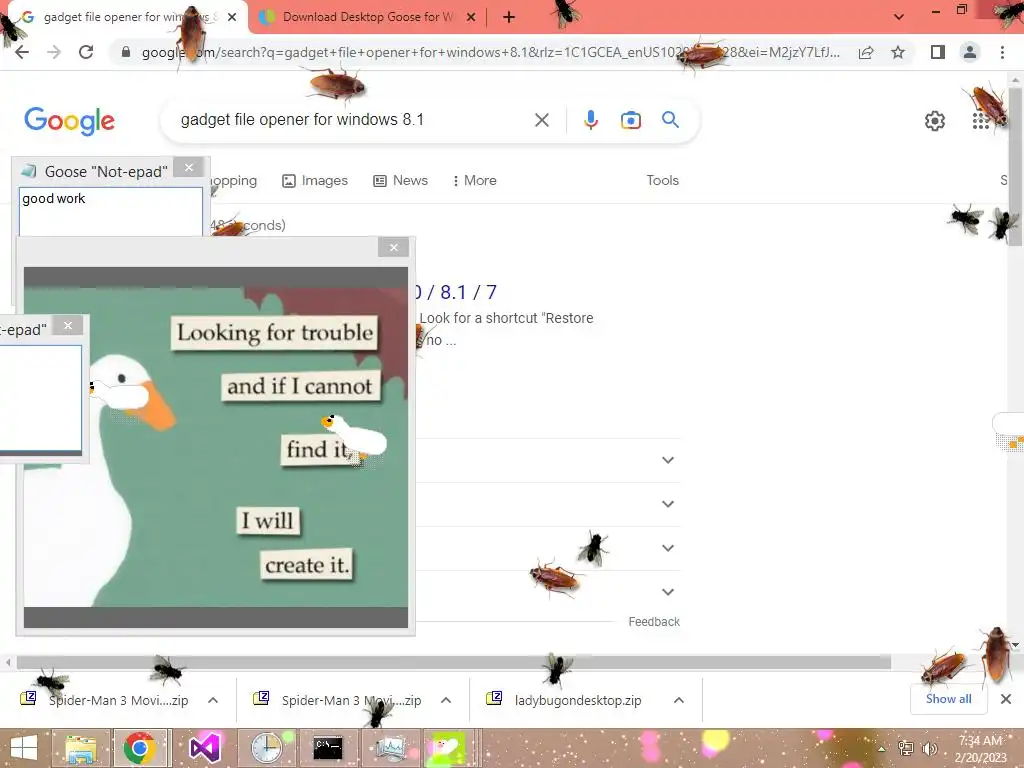Viewport: 1024px width, 768px height.
Task: Click the browser back arrow
Action: [x=22, y=52]
